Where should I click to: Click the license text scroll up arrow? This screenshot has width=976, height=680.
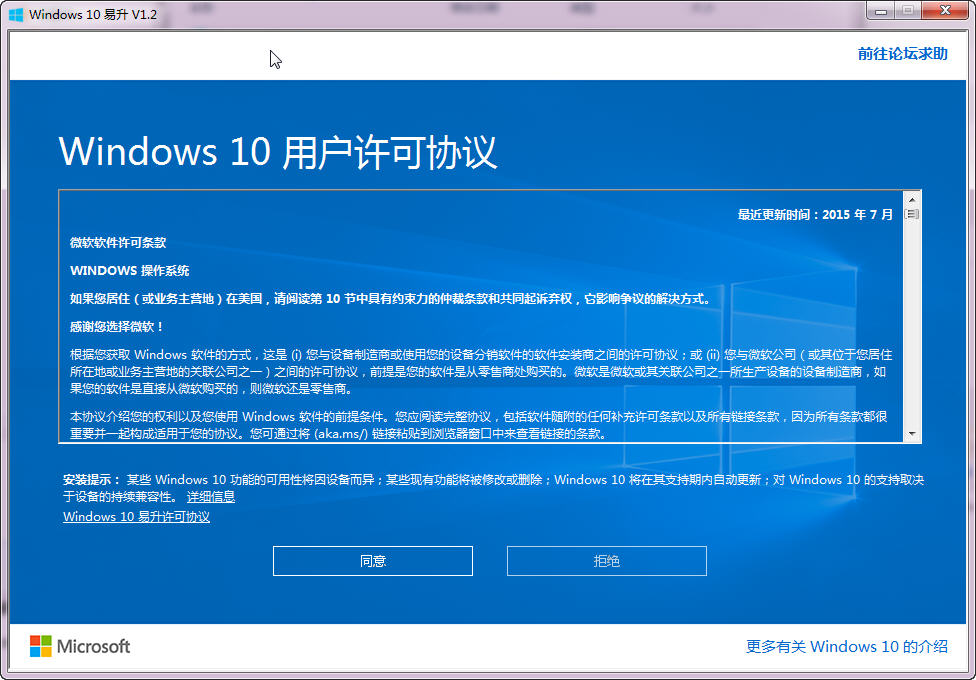912,200
